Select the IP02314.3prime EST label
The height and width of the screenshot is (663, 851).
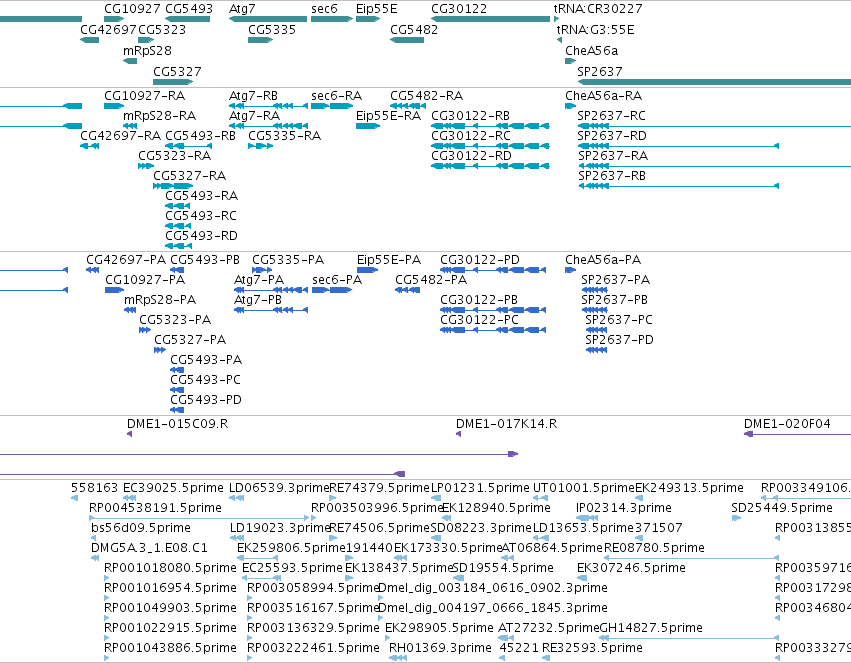coord(624,508)
